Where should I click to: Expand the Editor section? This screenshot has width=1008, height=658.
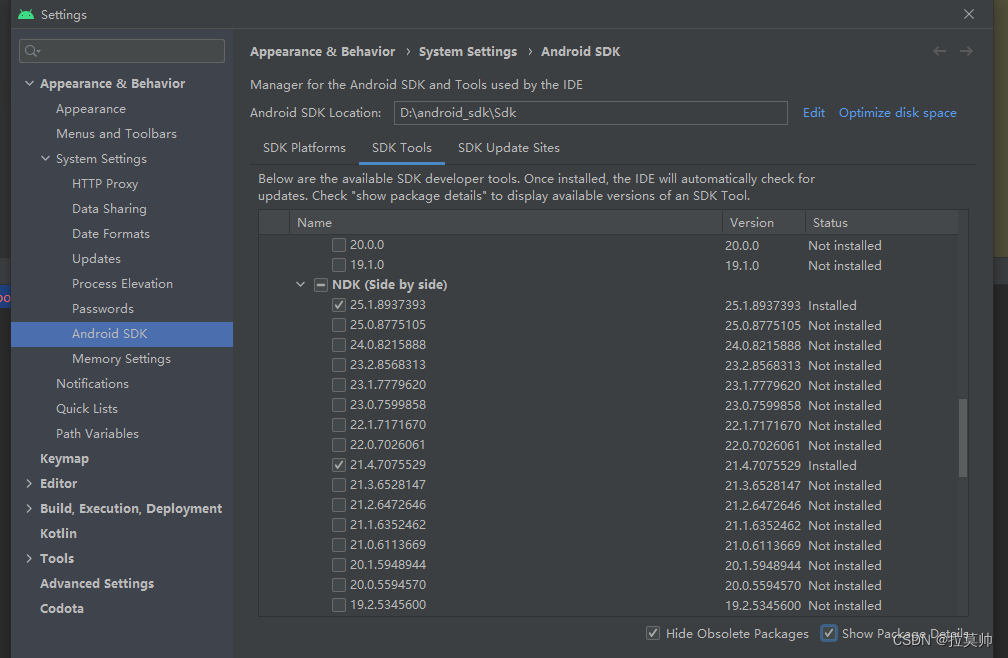tap(29, 483)
